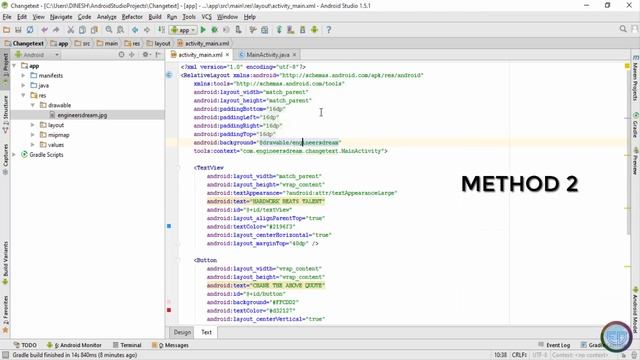The height and width of the screenshot is (360, 640).
Task: Open the Navigate menu
Action: [x=61, y=17]
